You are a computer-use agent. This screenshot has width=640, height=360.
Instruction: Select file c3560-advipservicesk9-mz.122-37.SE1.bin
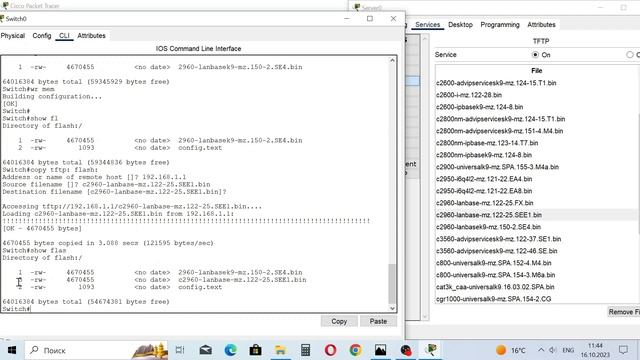point(498,239)
